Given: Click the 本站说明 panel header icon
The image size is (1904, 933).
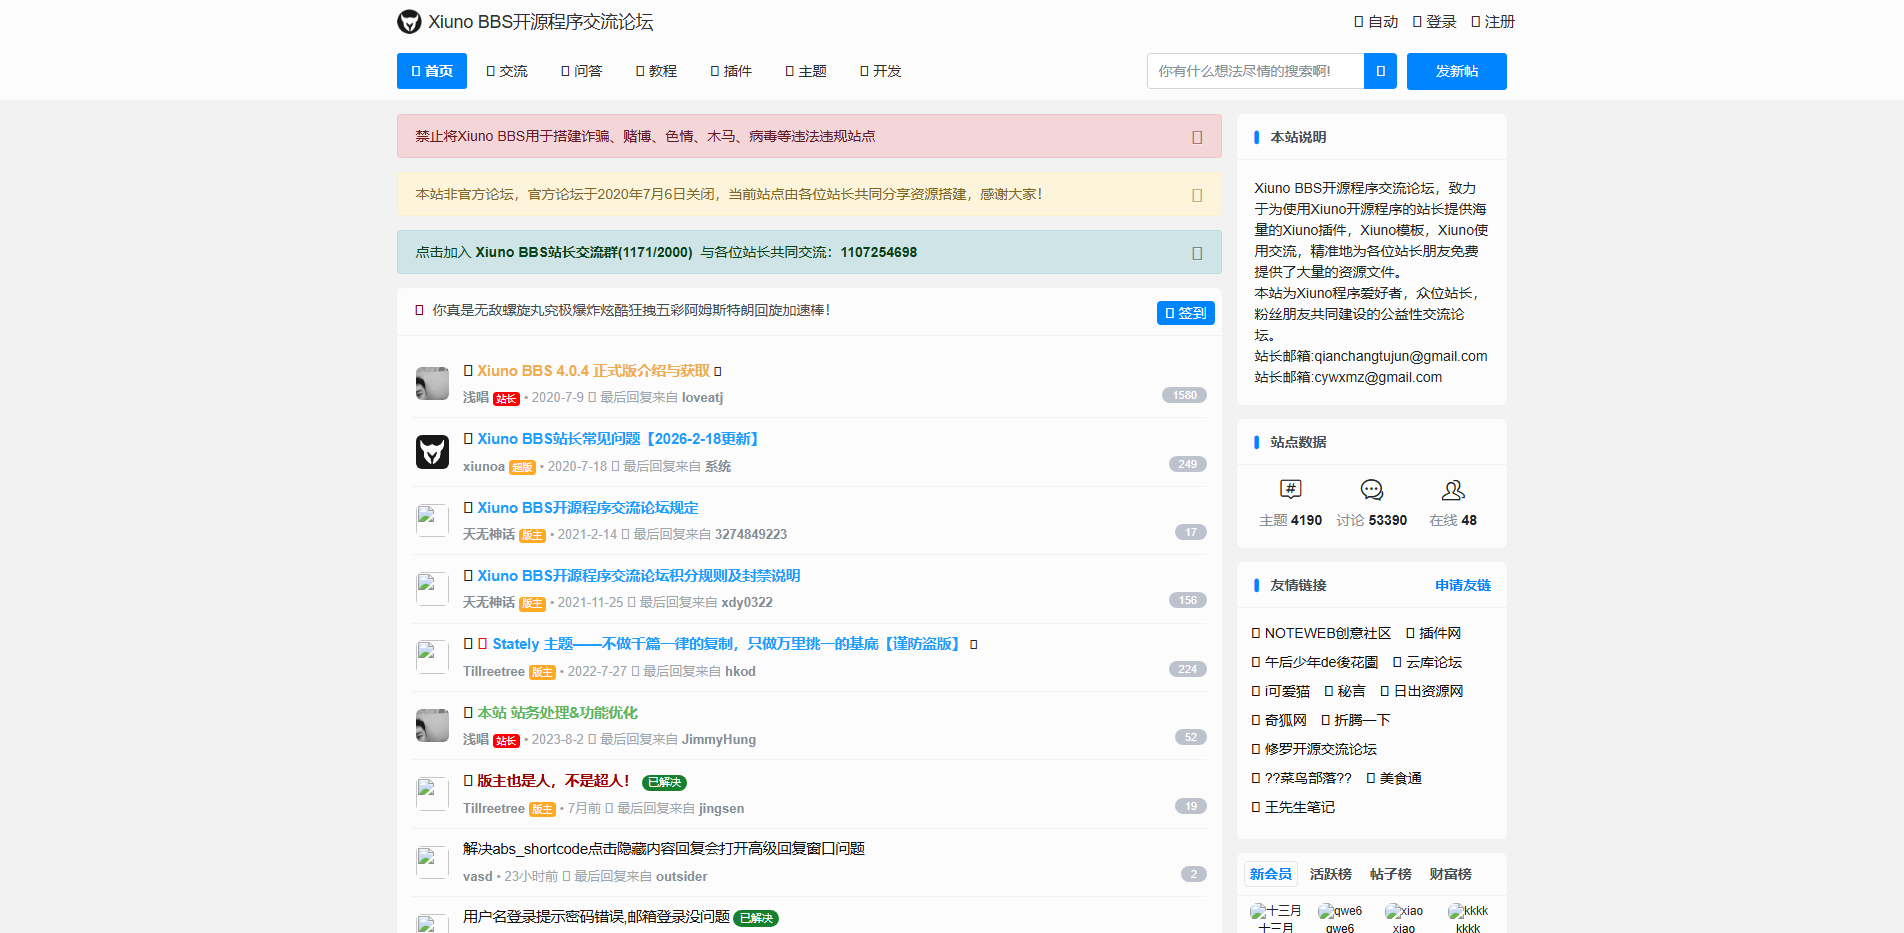Looking at the screenshot, I should [1257, 137].
